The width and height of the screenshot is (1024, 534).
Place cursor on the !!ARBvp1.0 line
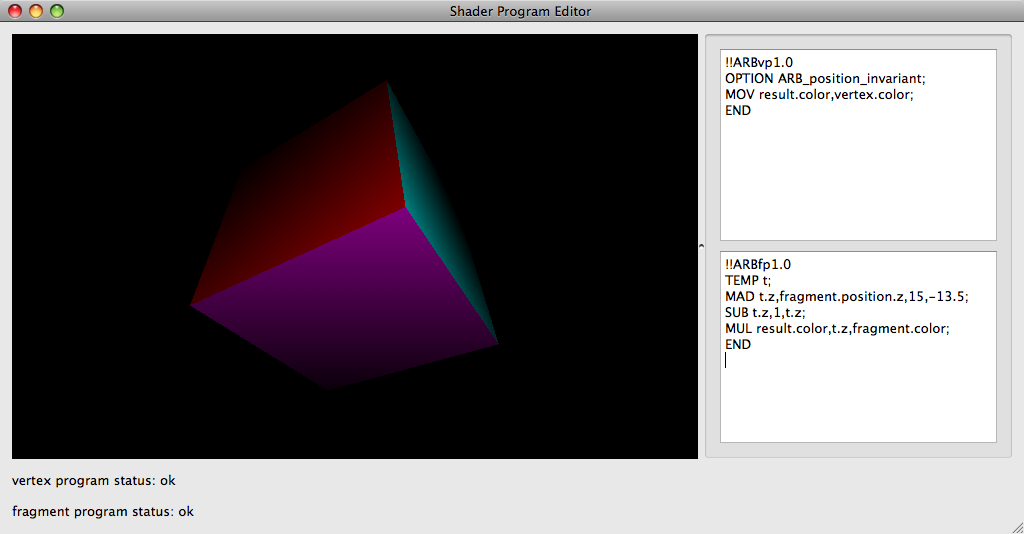click(759, 63)
